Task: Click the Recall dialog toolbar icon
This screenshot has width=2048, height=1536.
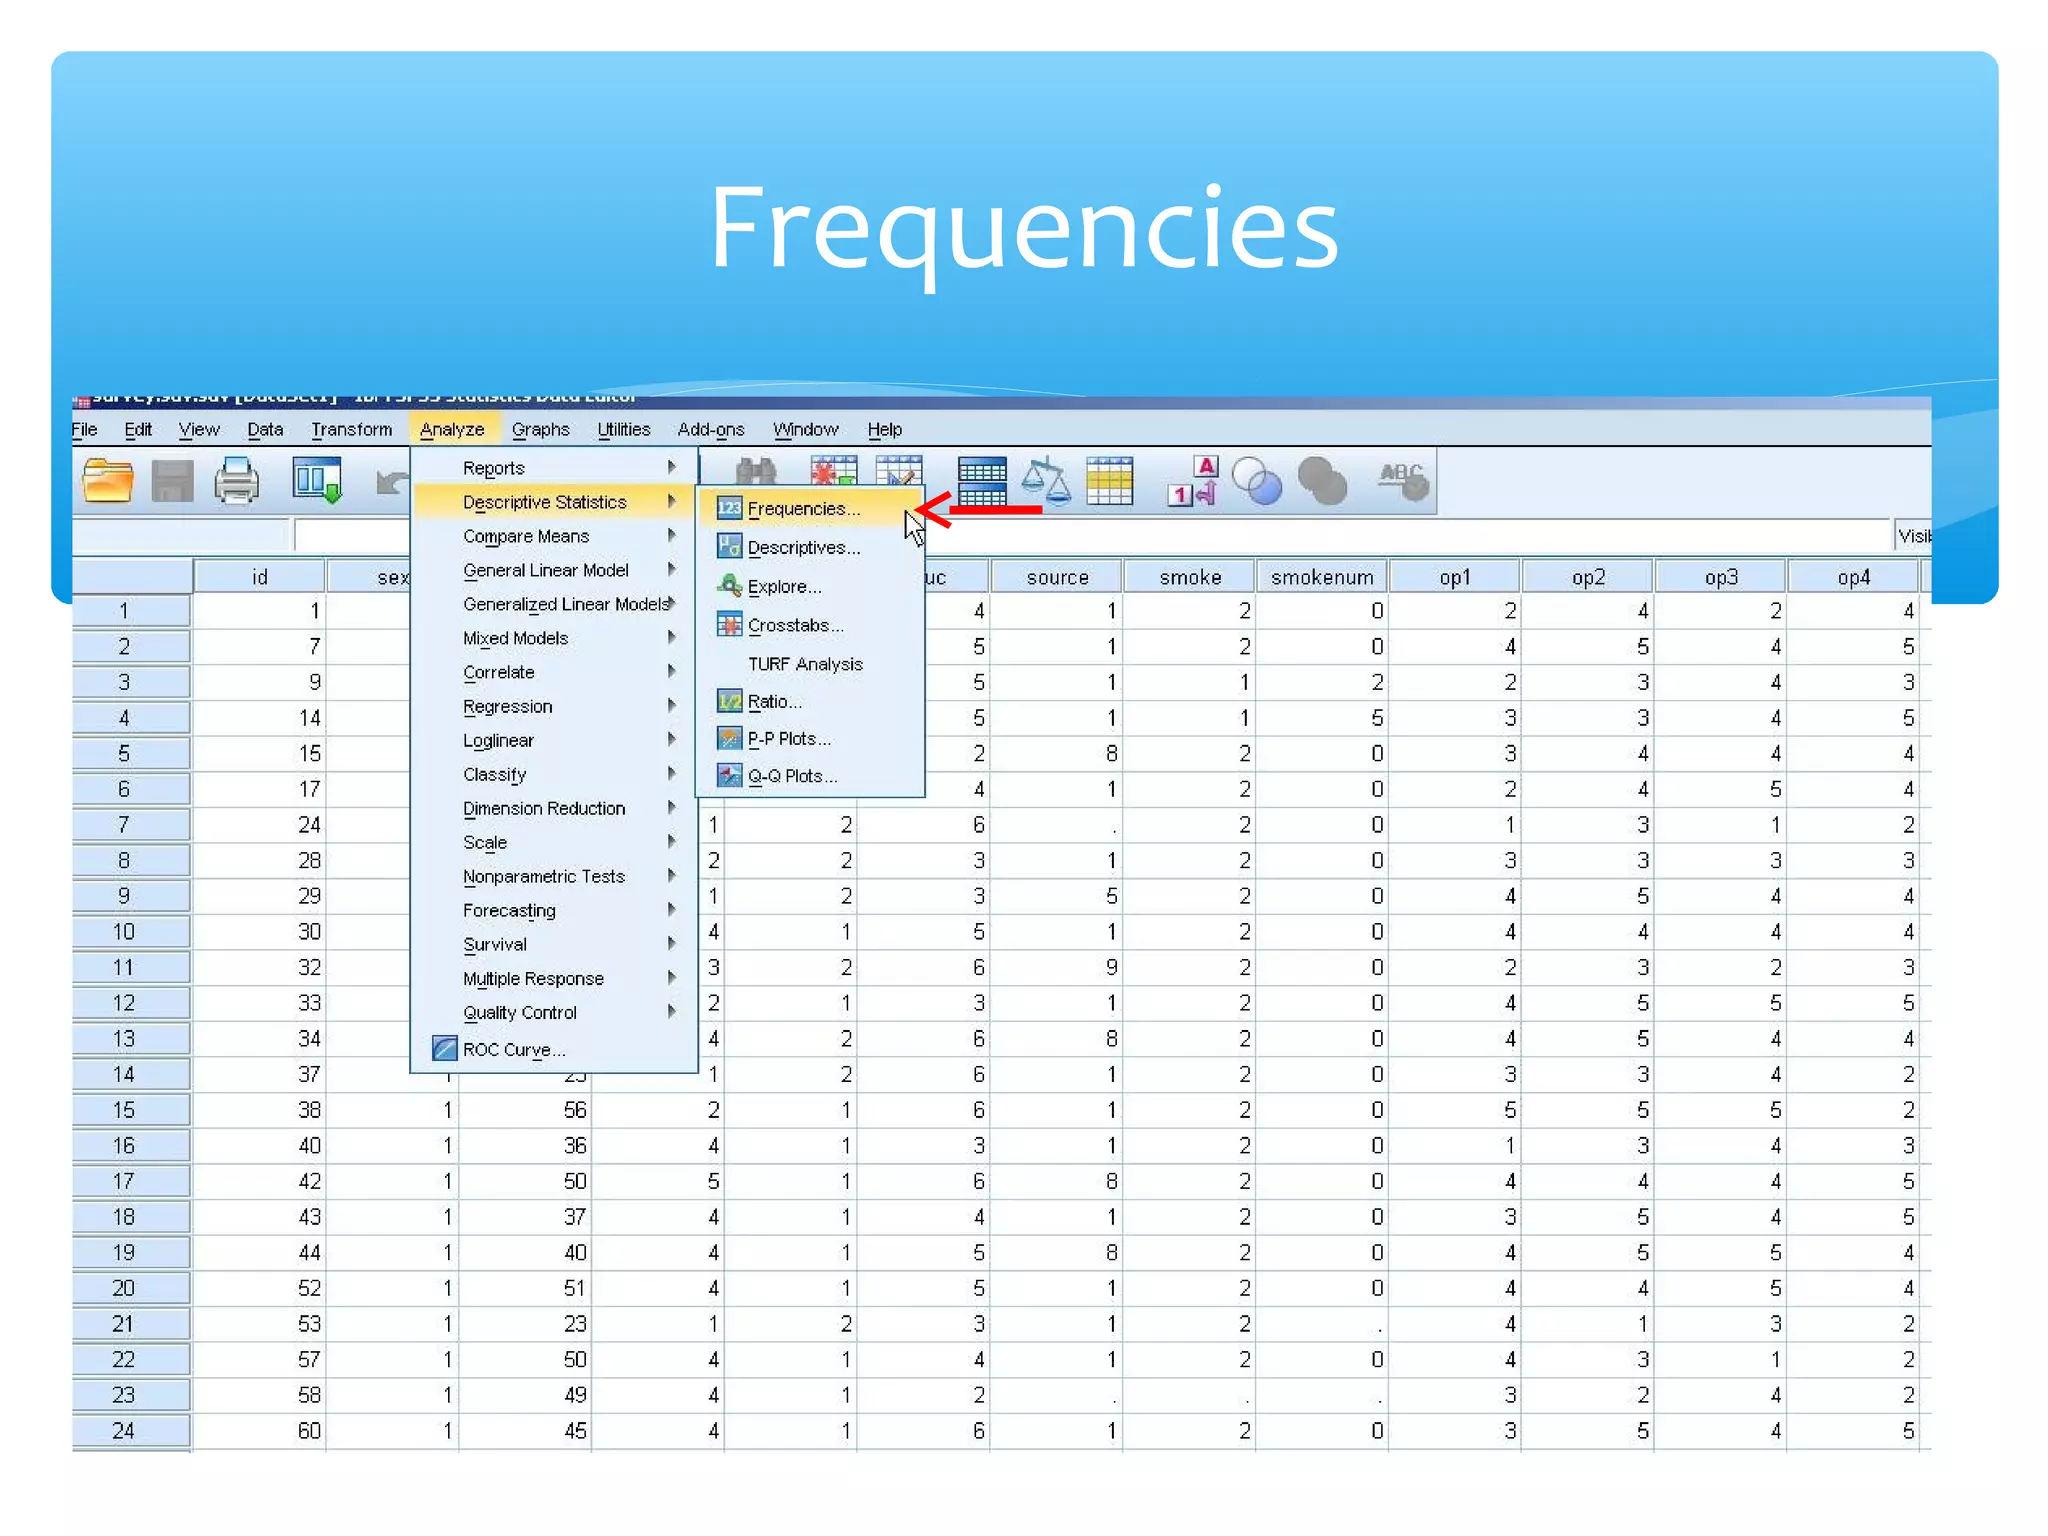Action: tap(318, 480)
